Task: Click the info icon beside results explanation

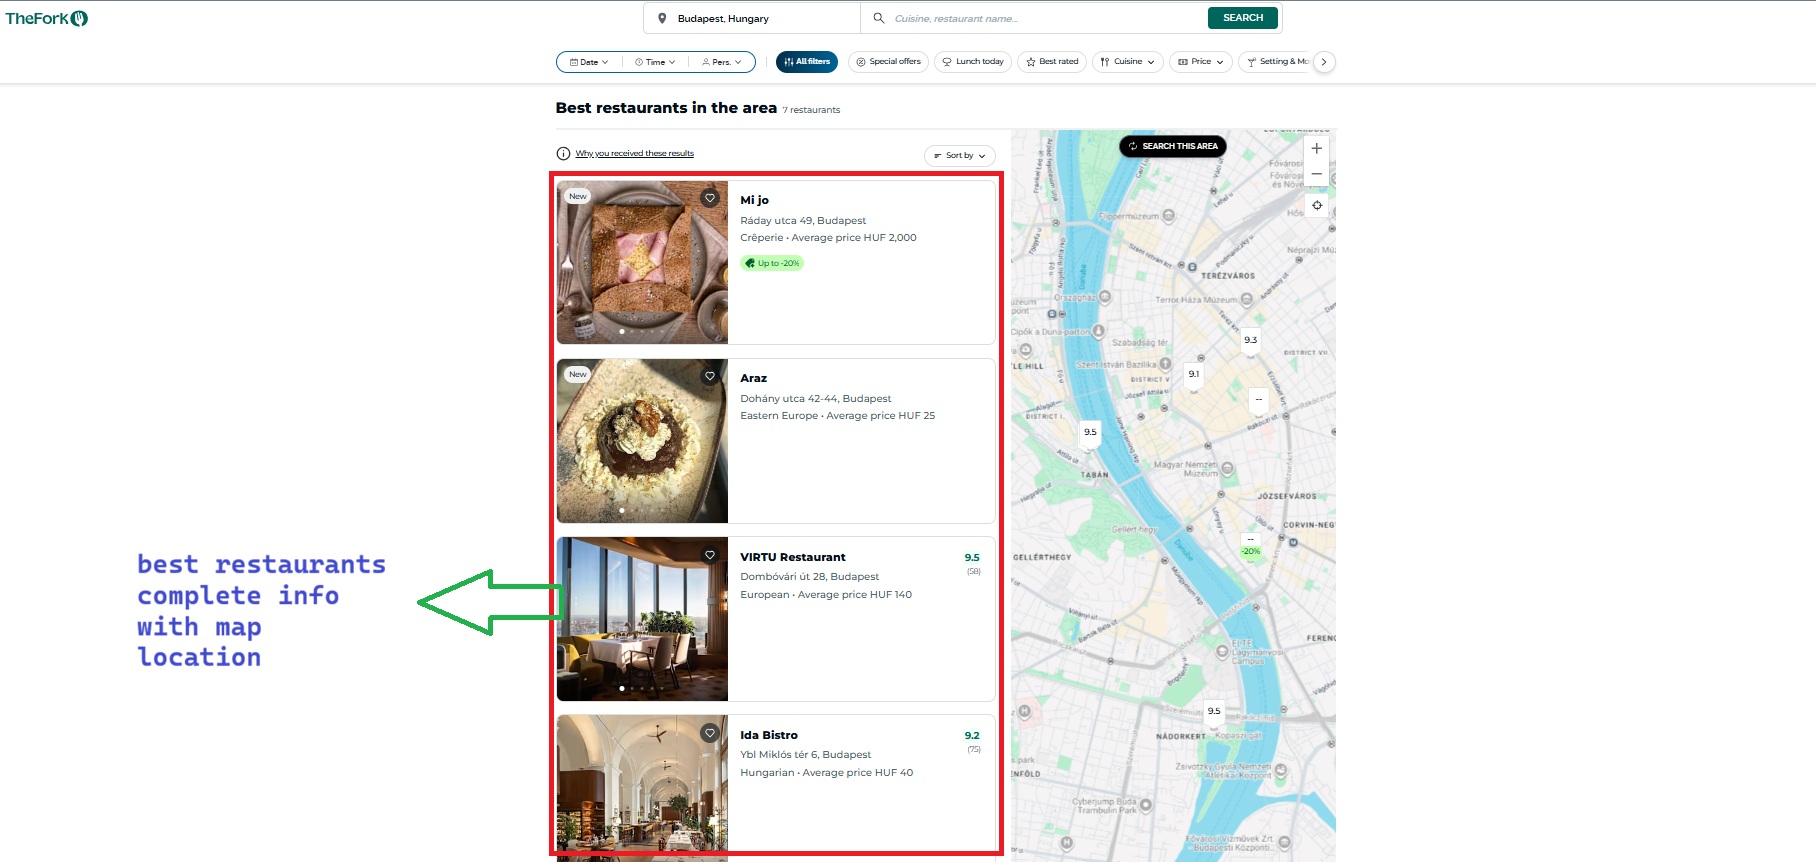Action: click(563, 154)
